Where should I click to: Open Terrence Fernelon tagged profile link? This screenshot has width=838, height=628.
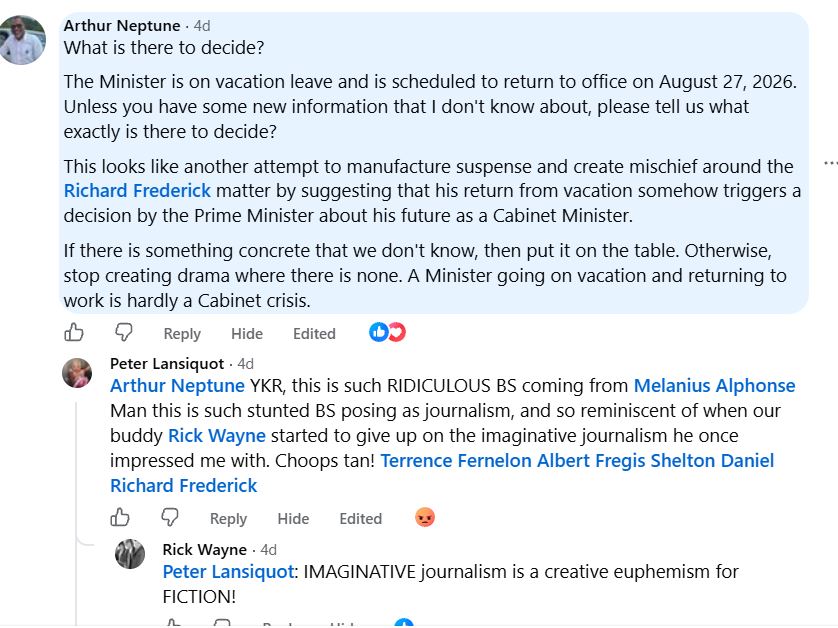[456, 460]
